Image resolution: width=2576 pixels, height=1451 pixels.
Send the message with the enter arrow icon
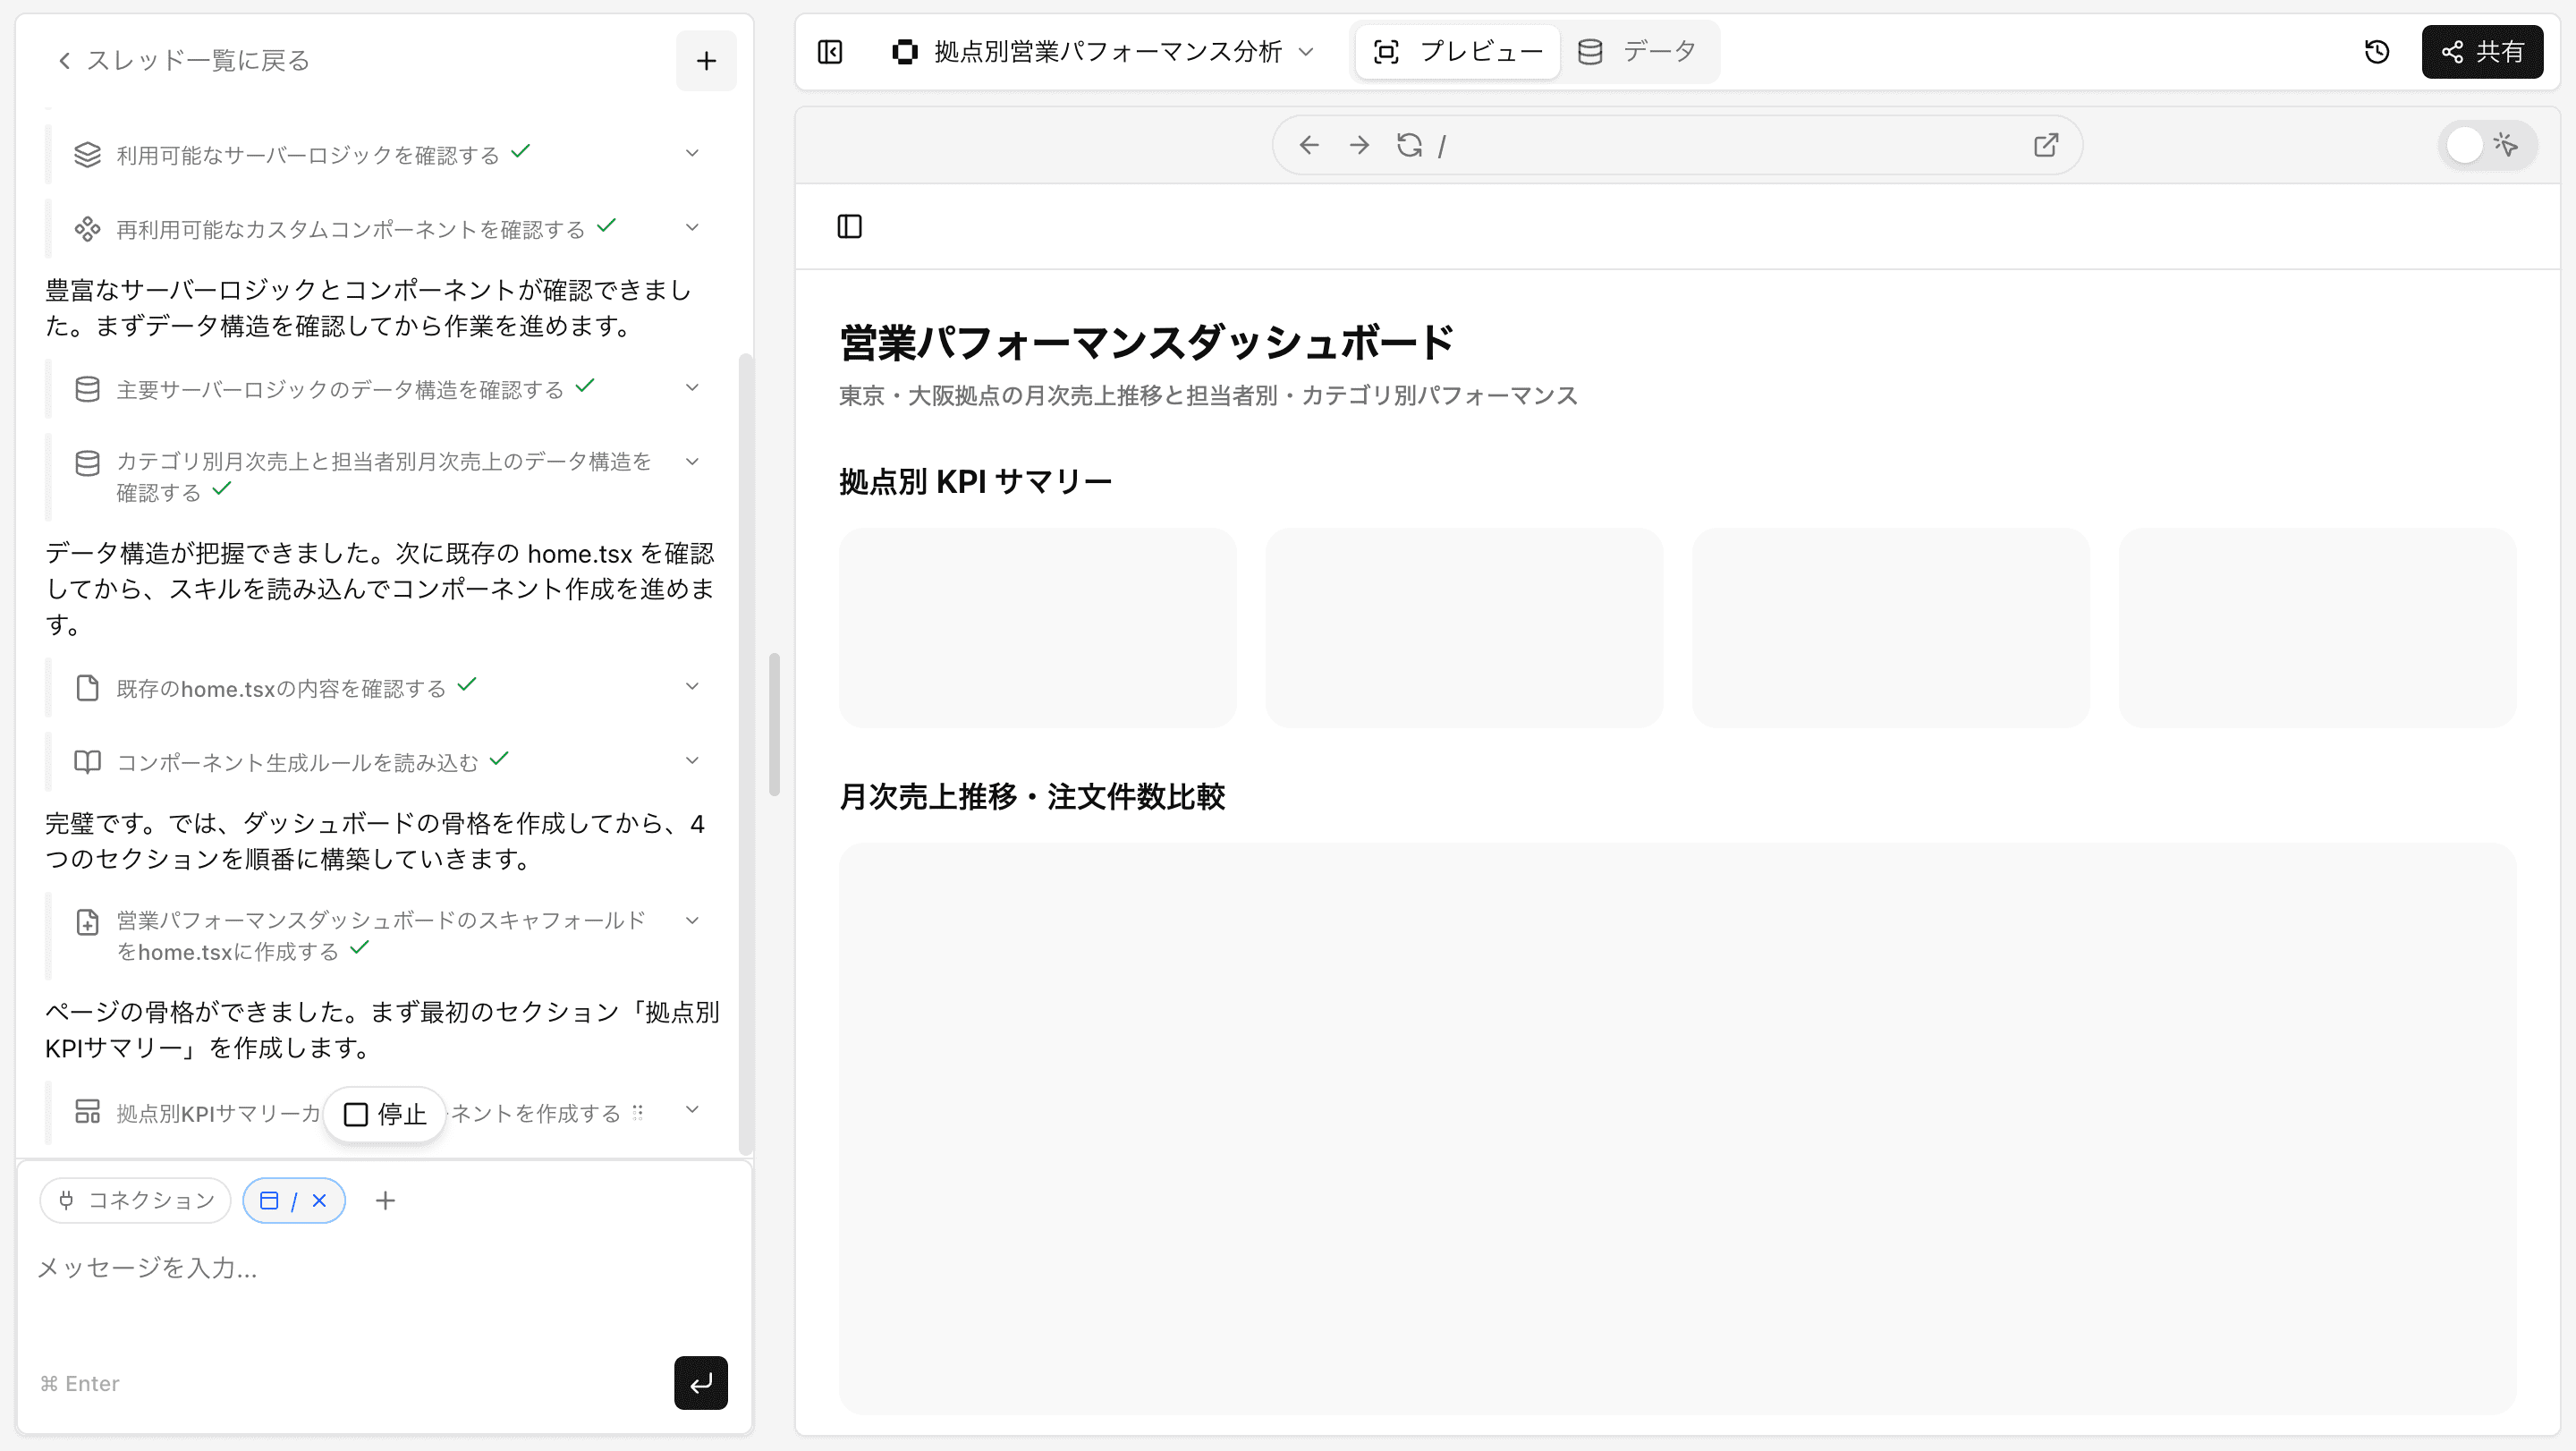pyautogui.click(x=700, y=1383)
